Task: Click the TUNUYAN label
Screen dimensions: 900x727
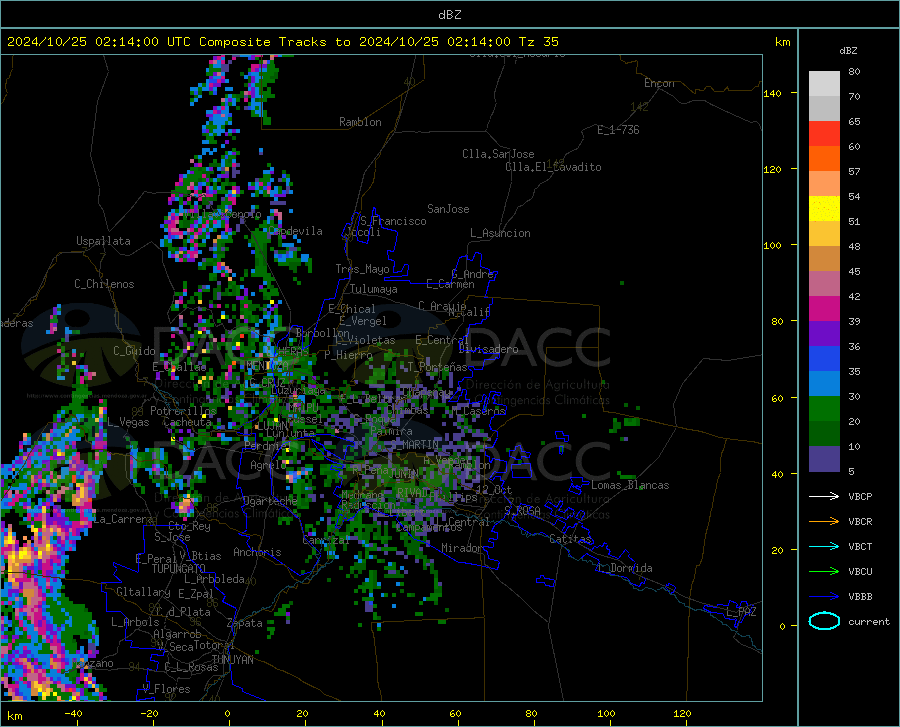Action: (232, 660)
